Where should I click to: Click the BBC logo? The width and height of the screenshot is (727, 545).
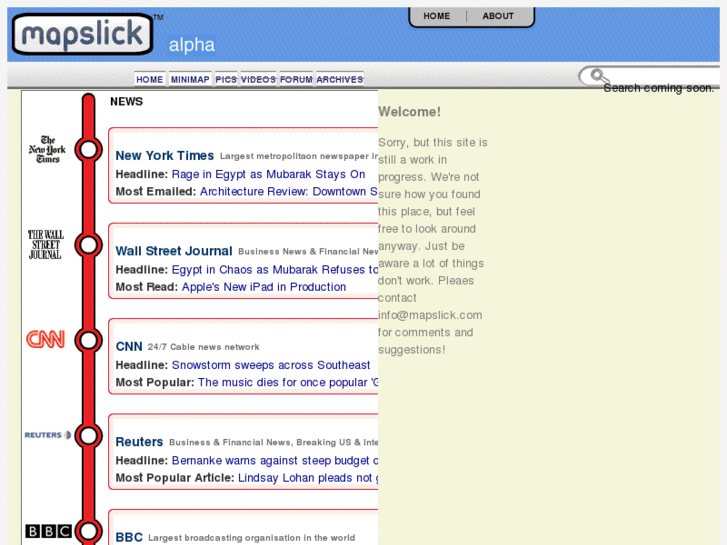pyautogui.click(x=48, y=531)
